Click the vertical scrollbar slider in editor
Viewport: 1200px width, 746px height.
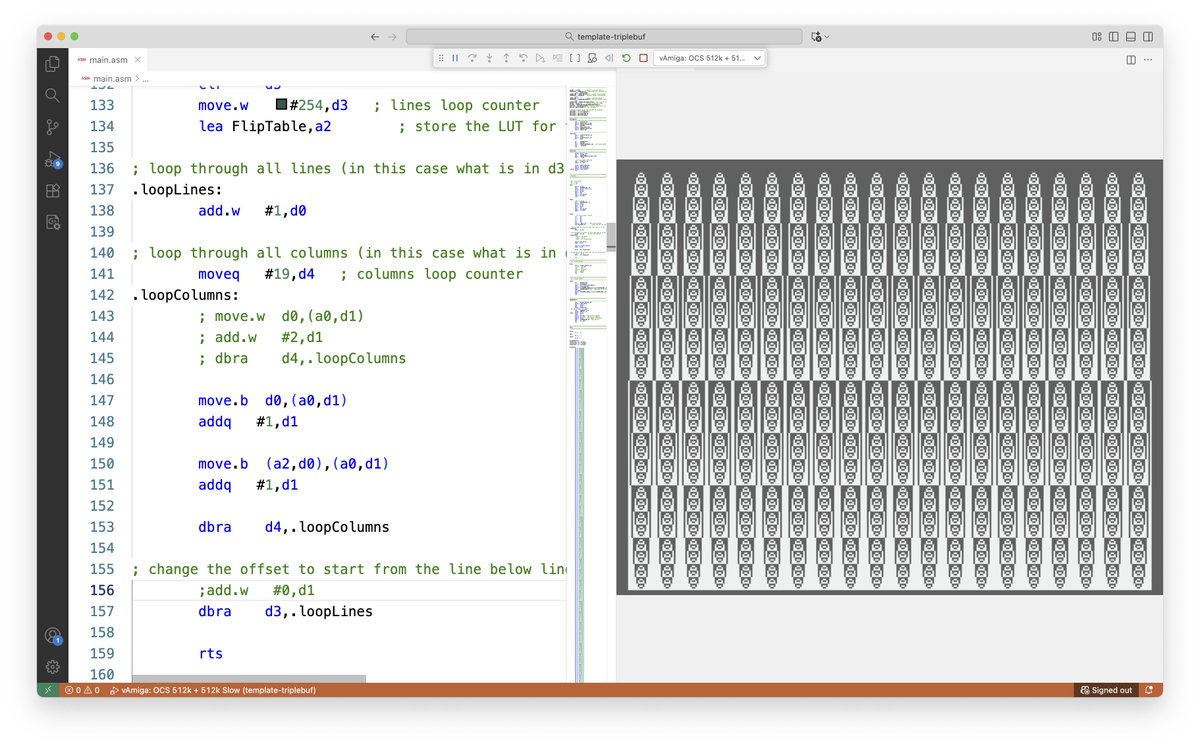point(611,236)
